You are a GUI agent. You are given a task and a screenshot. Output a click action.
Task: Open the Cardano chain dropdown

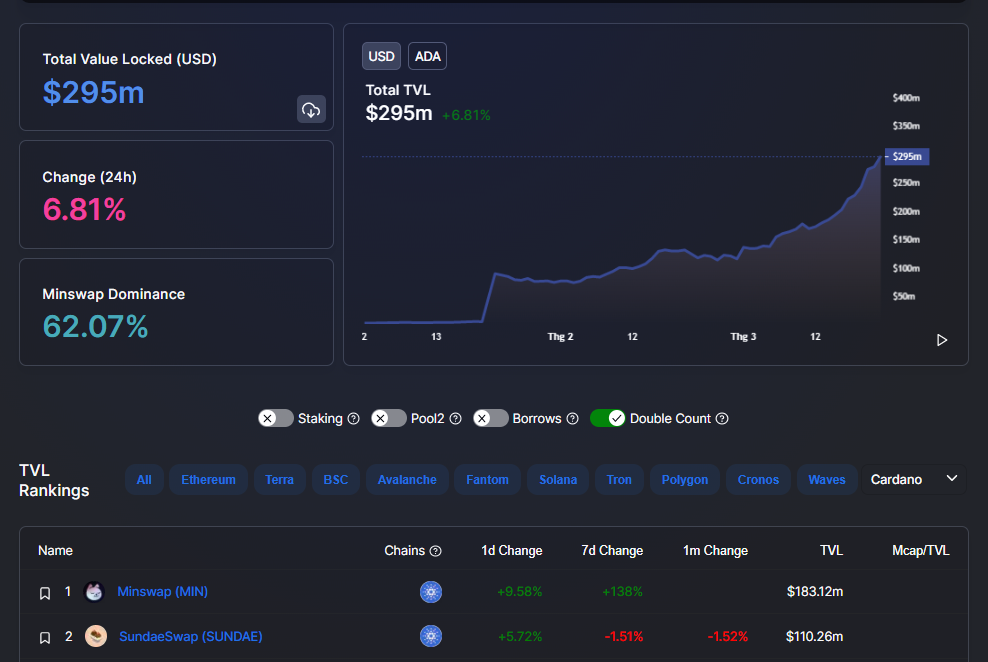click(x=914, y=479)
